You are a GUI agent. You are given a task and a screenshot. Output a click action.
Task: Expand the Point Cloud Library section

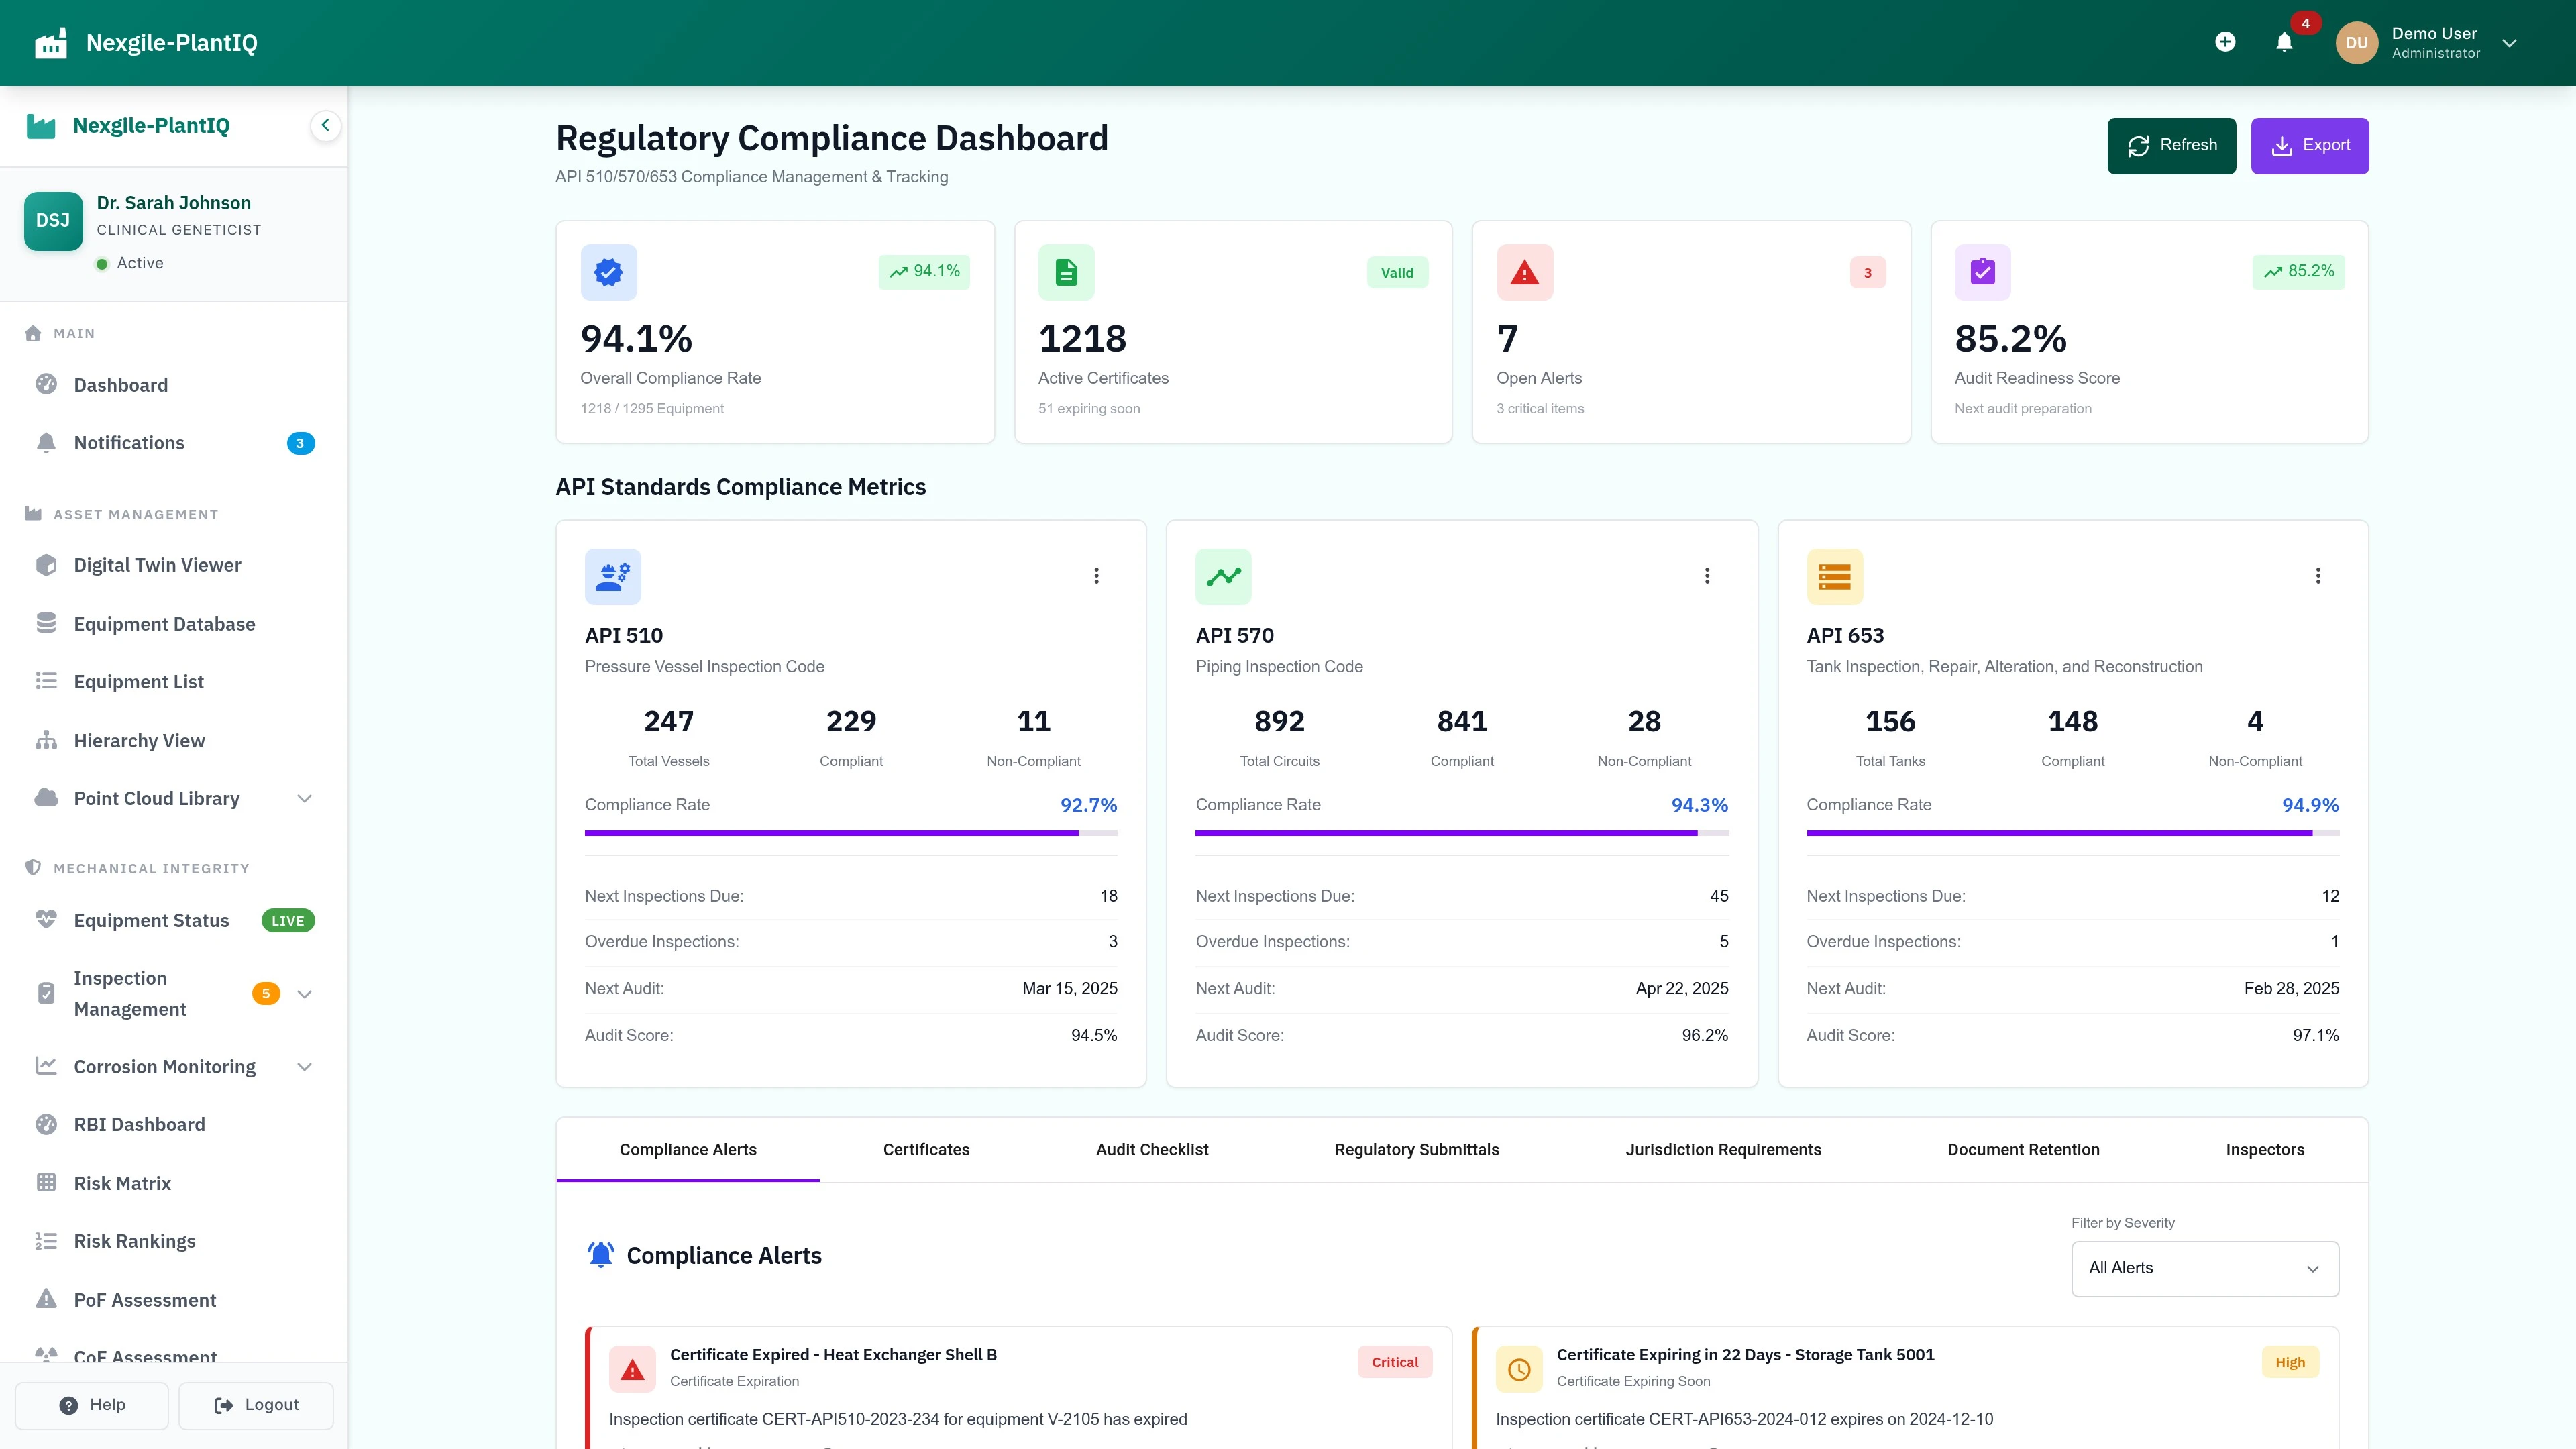304,798
